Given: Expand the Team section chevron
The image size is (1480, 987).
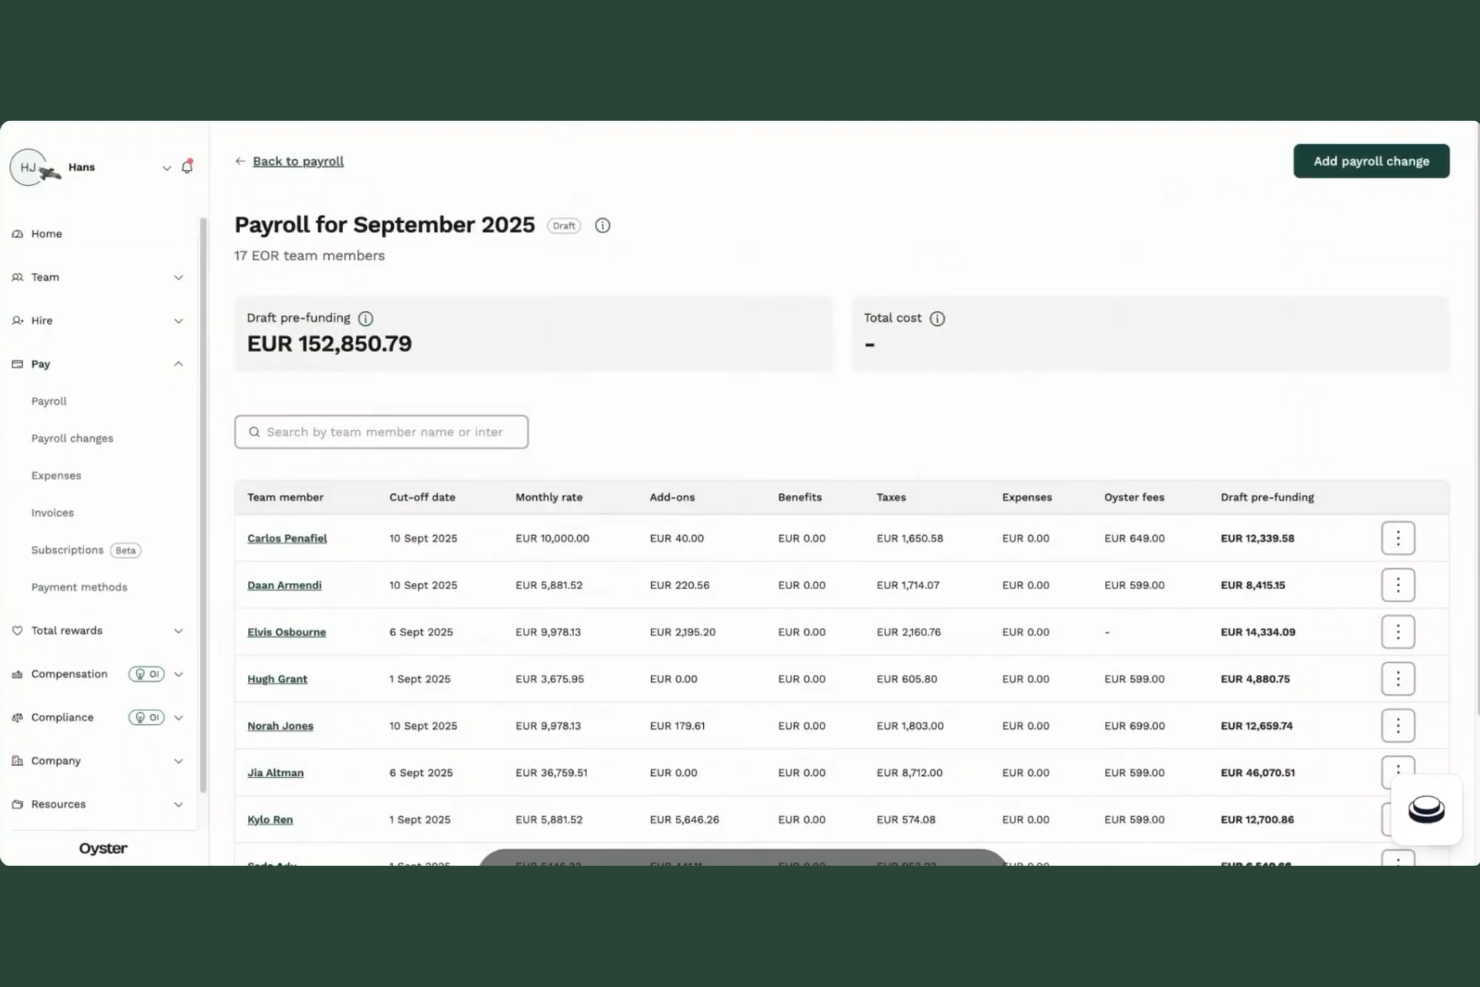Looking at the screenshot, I should click(178, 278).
